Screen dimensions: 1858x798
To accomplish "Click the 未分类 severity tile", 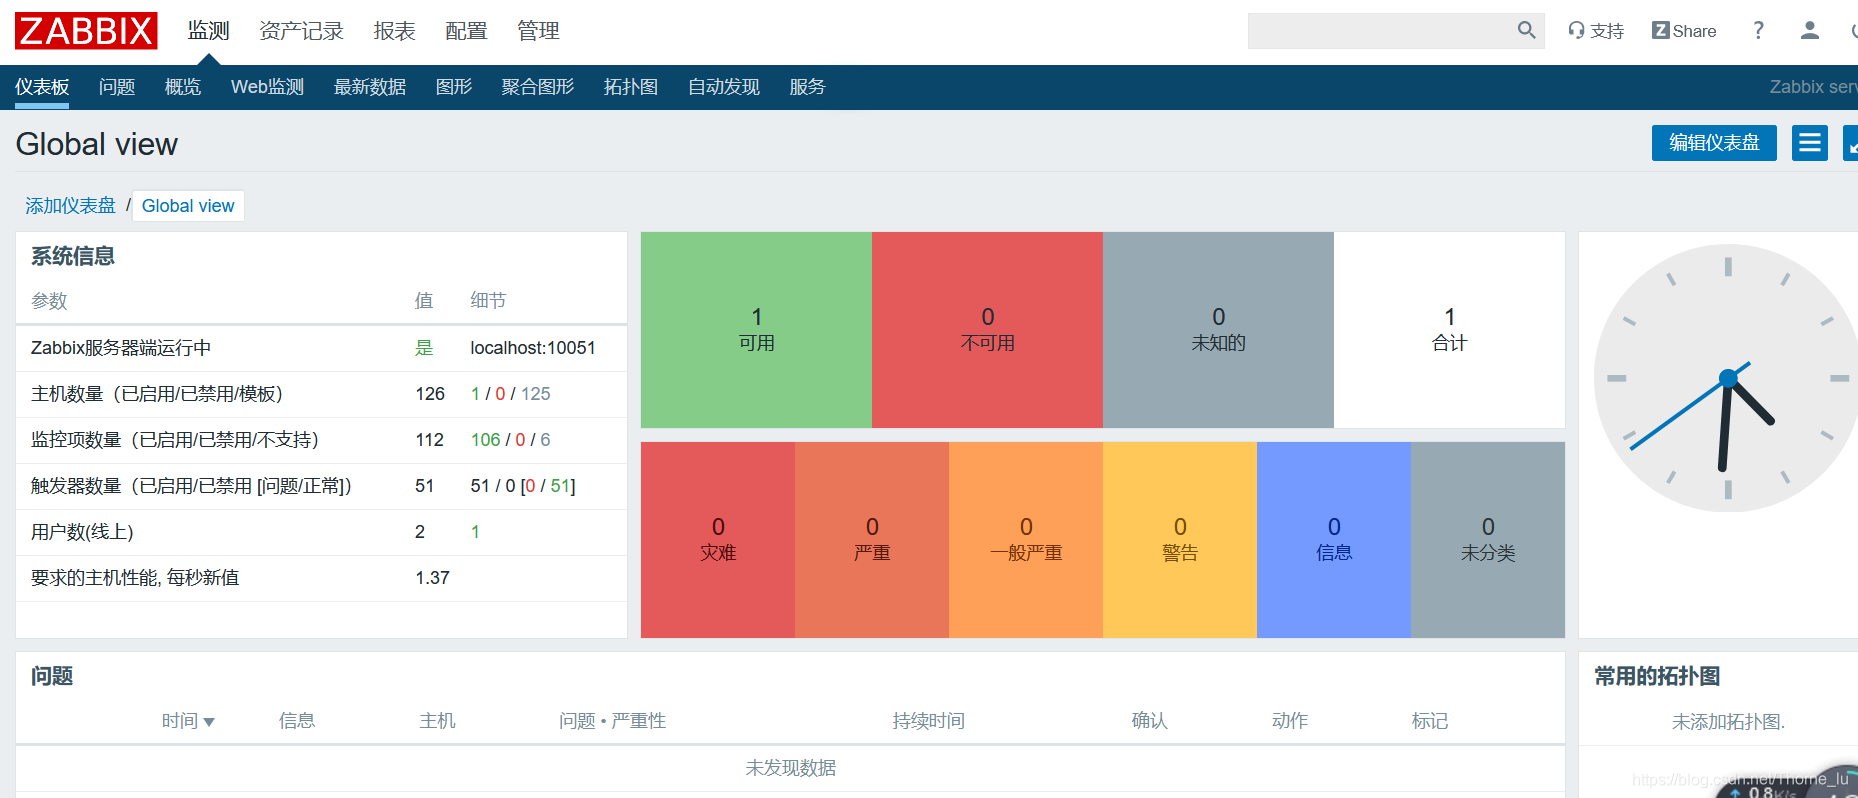I will point(1488,540).
